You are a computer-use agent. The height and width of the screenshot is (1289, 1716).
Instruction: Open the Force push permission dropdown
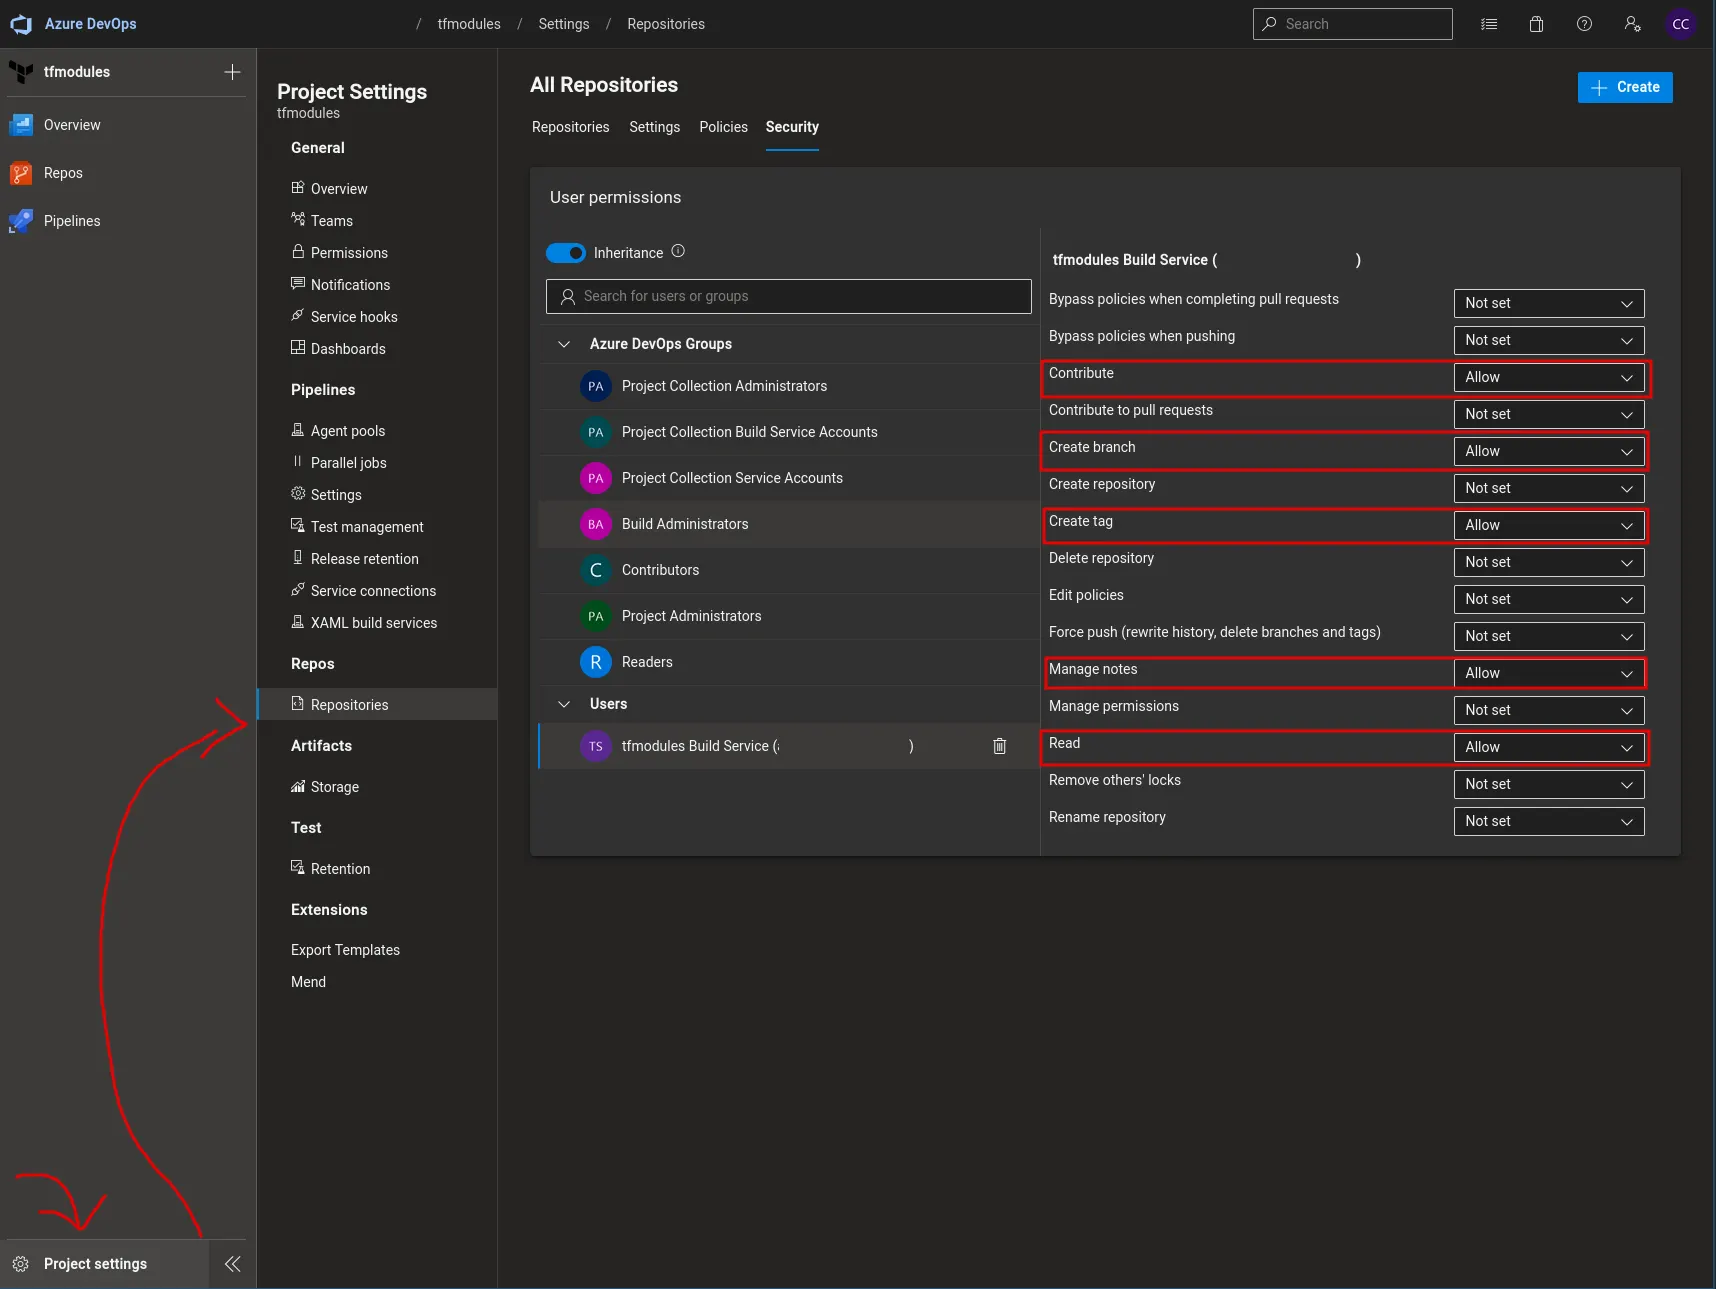1549,636
